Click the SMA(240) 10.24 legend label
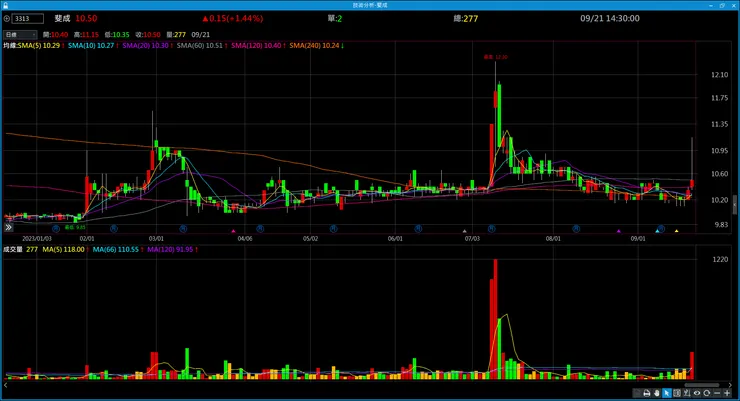Screen dimensions: 740x401 click(x=315, y=46)
